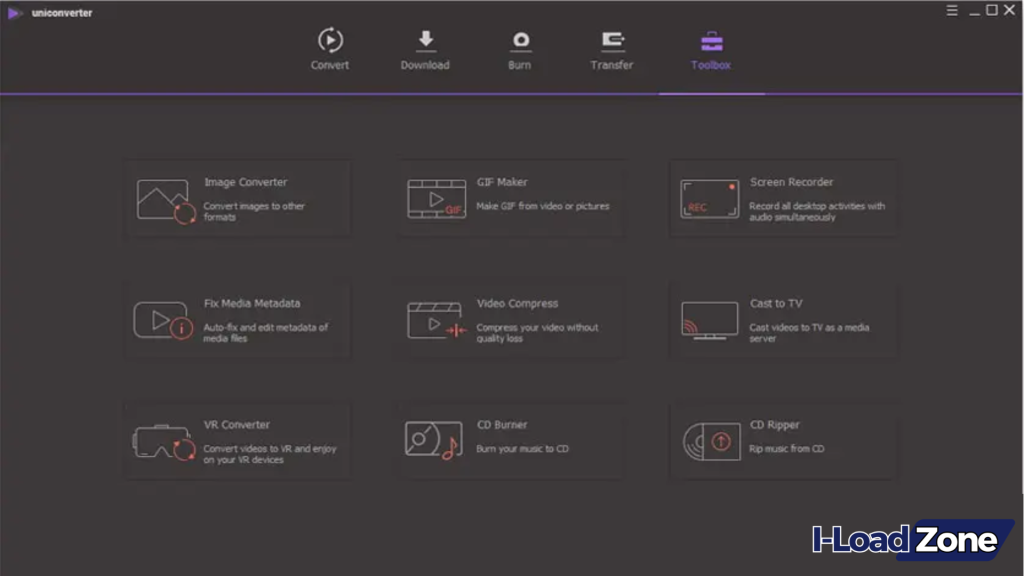
Task: Click the Image Converter picture icon
Action: click(166, 200)
